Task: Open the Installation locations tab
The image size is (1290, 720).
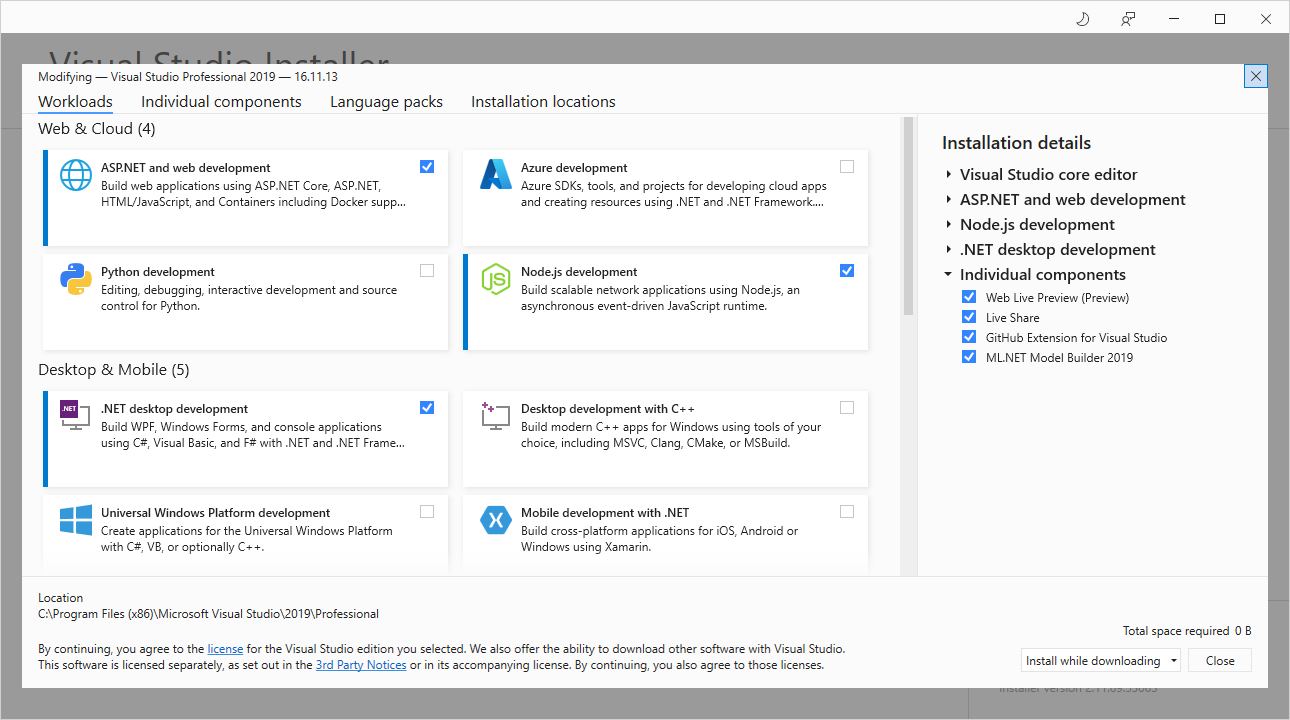Action: [x=543, y=102]
